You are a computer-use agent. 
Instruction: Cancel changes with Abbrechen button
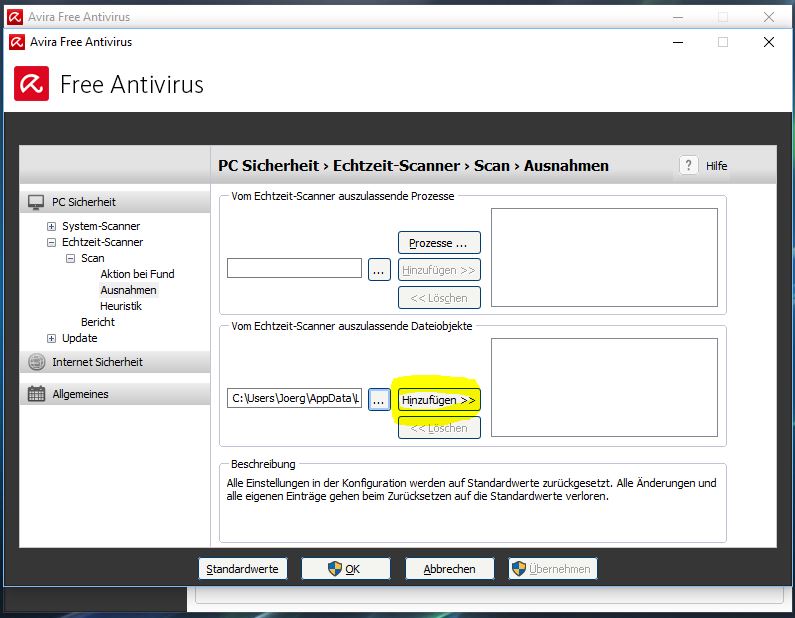pos(449,568)
